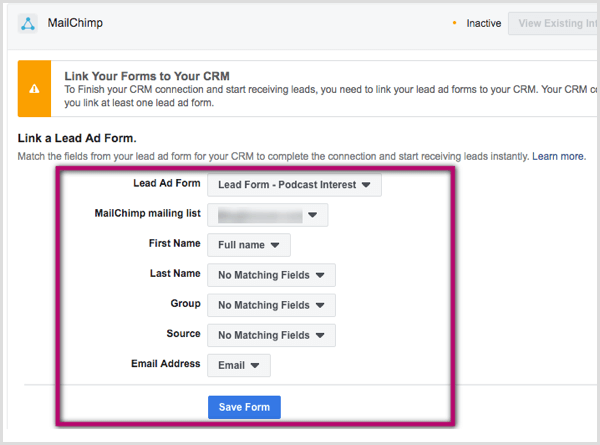600x445 pixels.
Task: Click the Group field label
Action: 186,303
